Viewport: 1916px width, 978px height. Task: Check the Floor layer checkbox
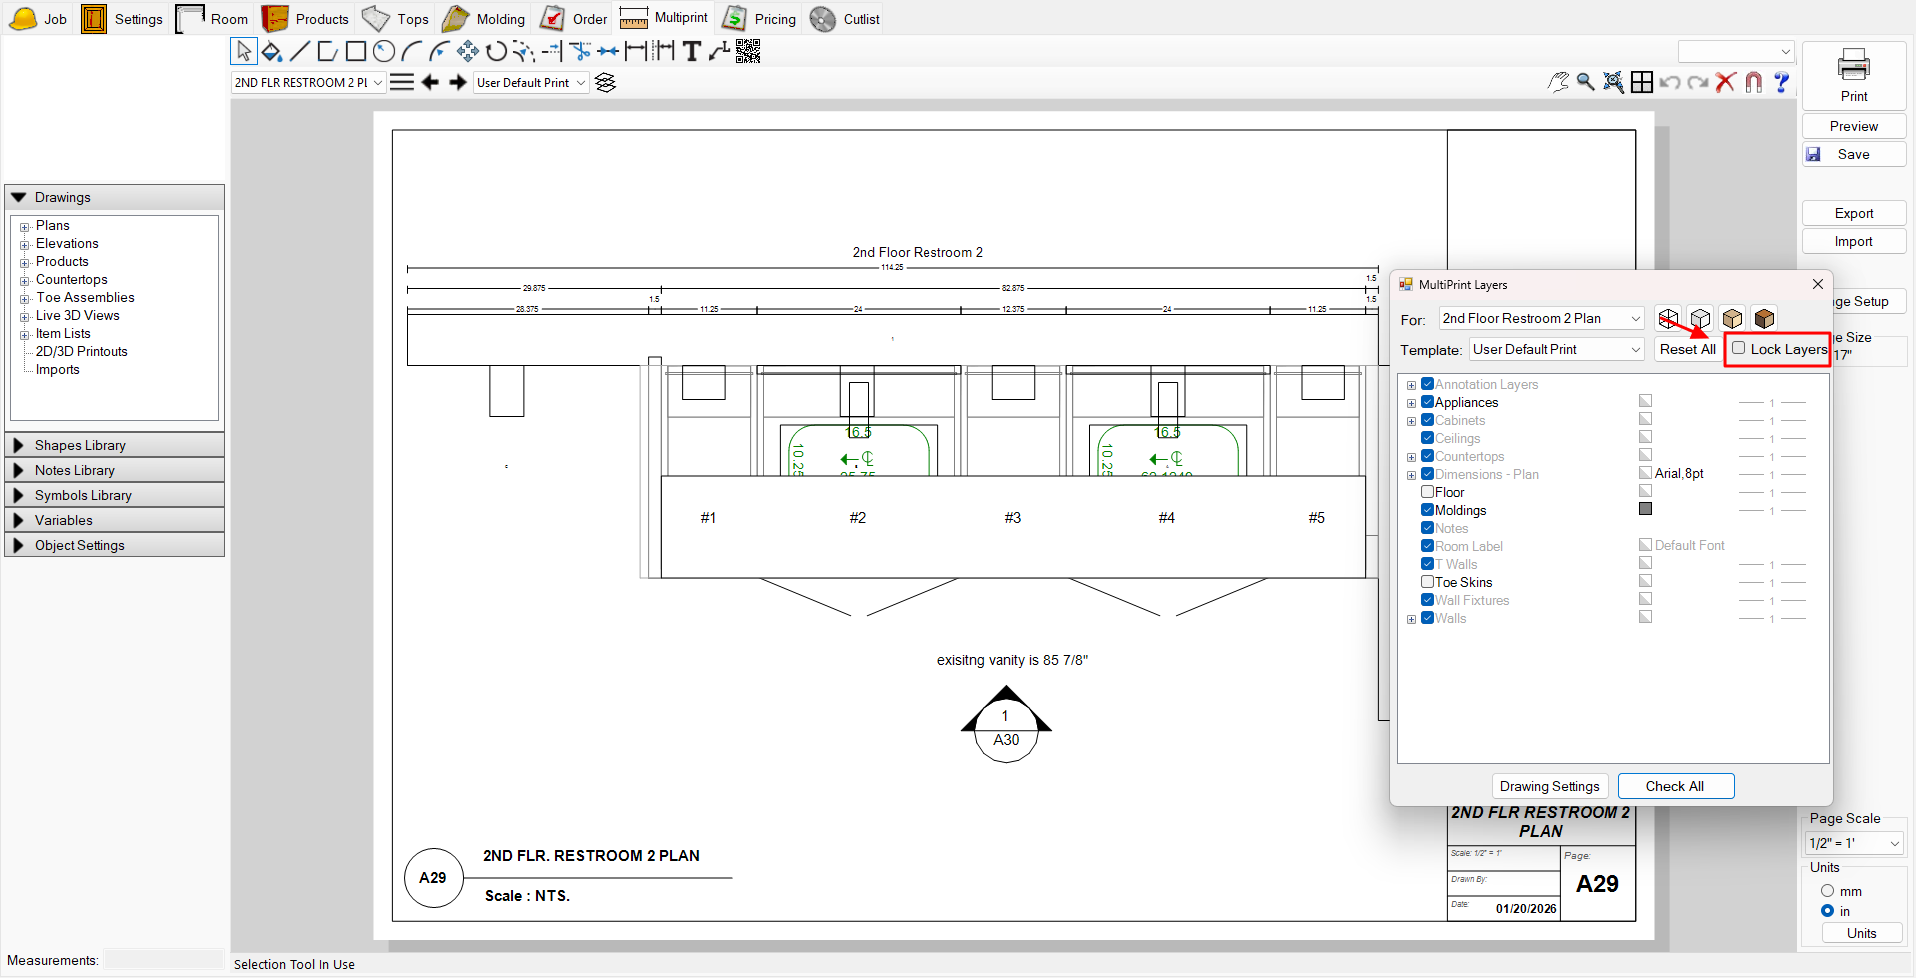coord(1428,492)
